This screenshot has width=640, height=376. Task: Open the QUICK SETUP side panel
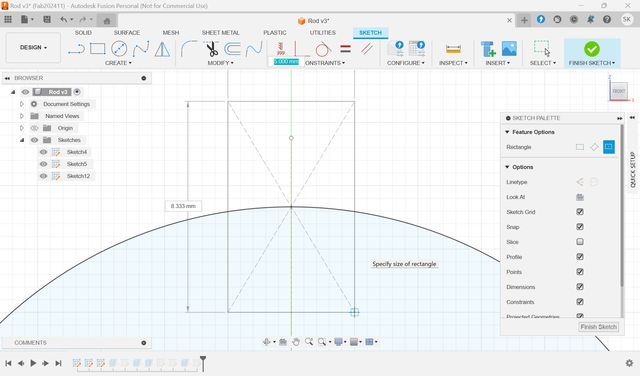pyautogui.click(x=632, y=169)
